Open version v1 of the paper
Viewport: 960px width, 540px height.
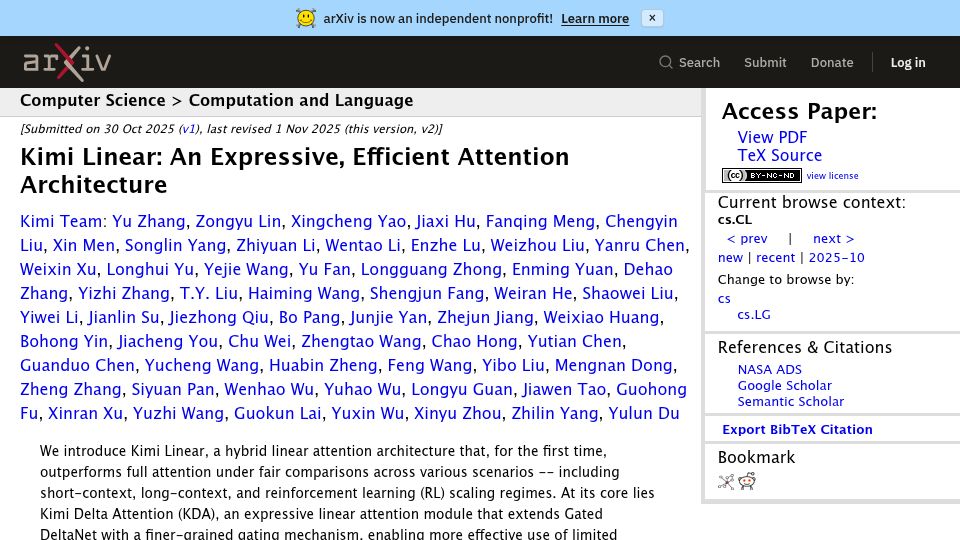(189, 129)
